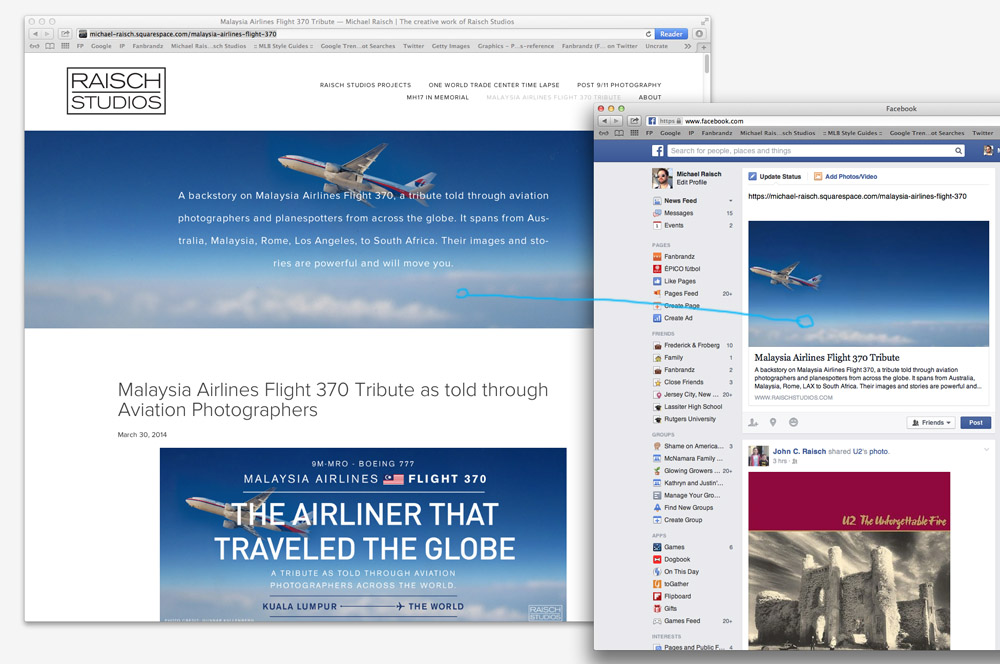Click the airplane link preview image in the Facebook composer
The width and height of the screenshot is (1000, 664).
coord(868,284)
